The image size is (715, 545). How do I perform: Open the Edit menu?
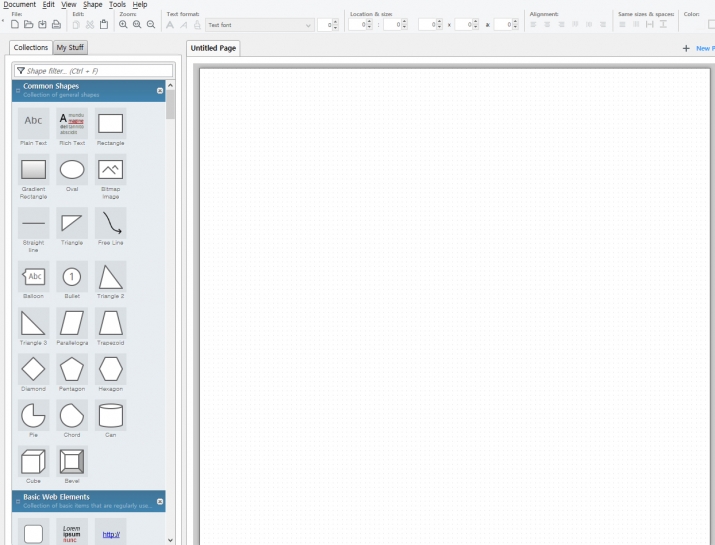[x=49, y=5]
